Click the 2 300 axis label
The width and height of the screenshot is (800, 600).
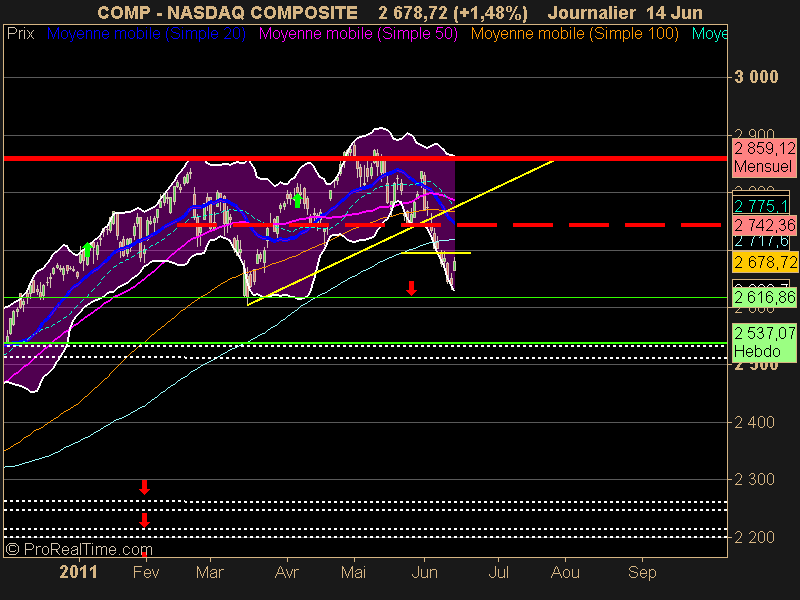[x=754, y=479]
